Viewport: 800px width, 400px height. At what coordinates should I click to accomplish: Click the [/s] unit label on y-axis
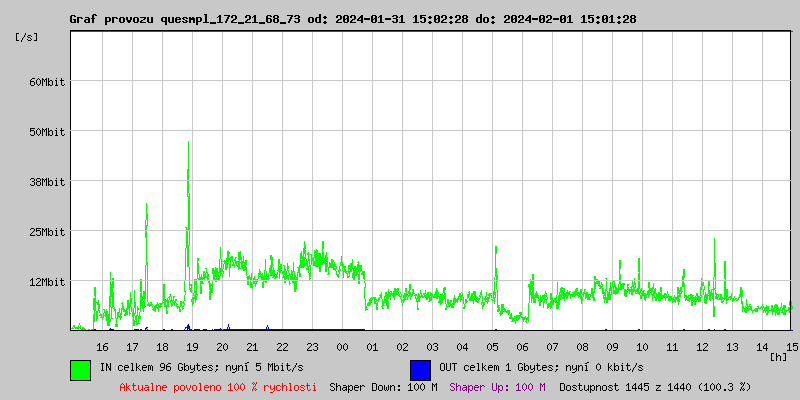click(27, 36)
